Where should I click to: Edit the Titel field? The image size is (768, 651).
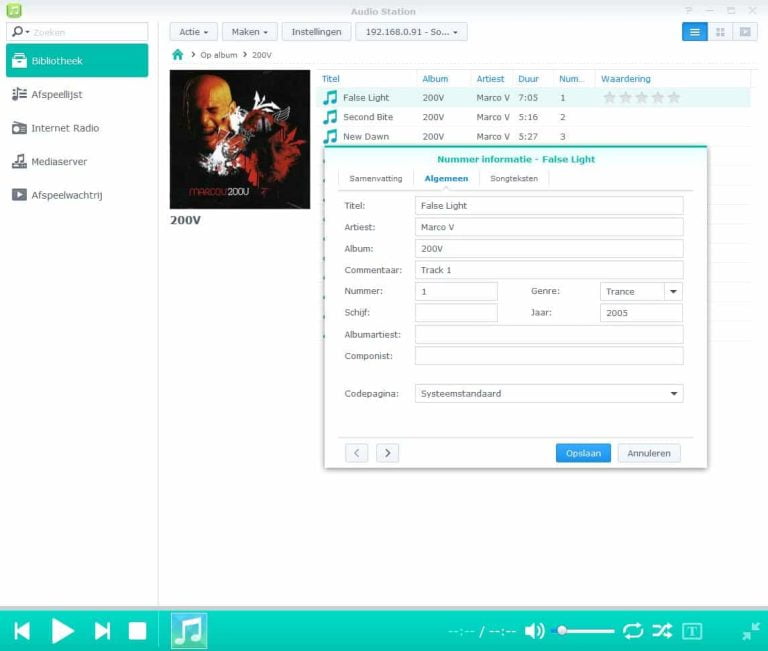tap(549, 206)
